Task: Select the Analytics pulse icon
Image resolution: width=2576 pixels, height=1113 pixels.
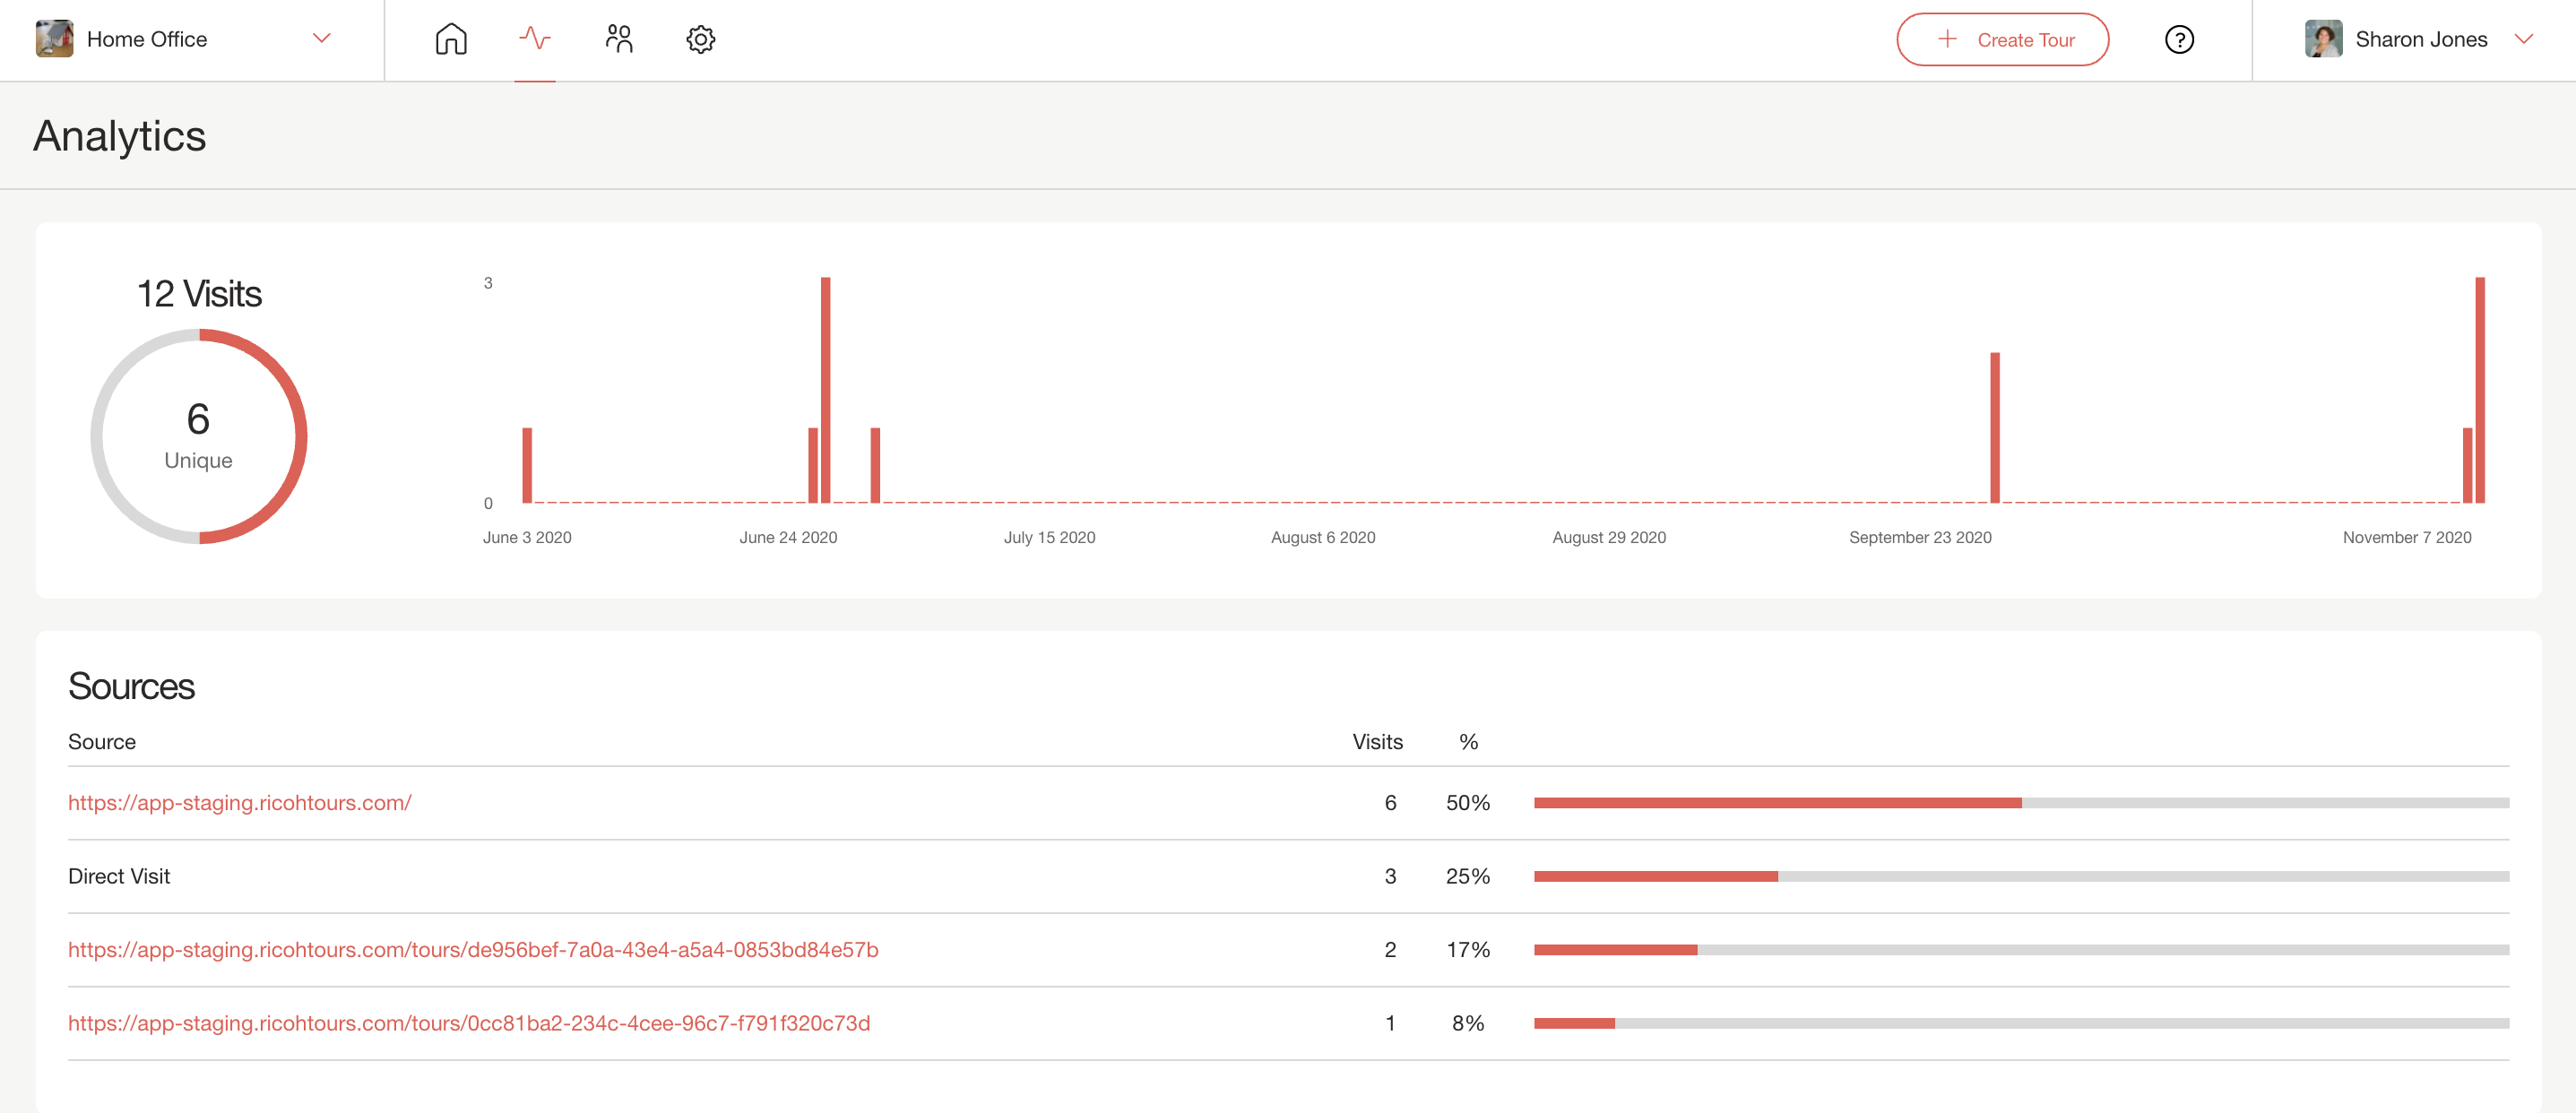Action: coord(535,39)
